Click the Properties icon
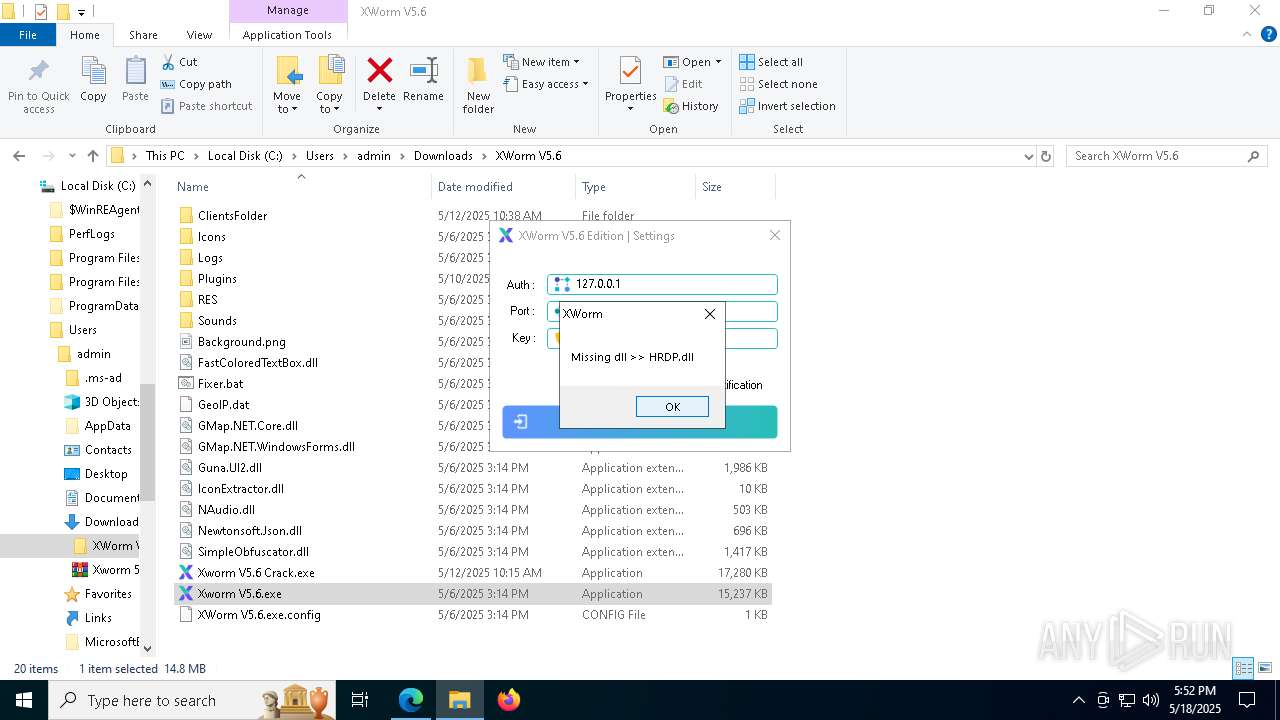The width and height of the screenshot is (1280, 720). [x=630, y=72]
